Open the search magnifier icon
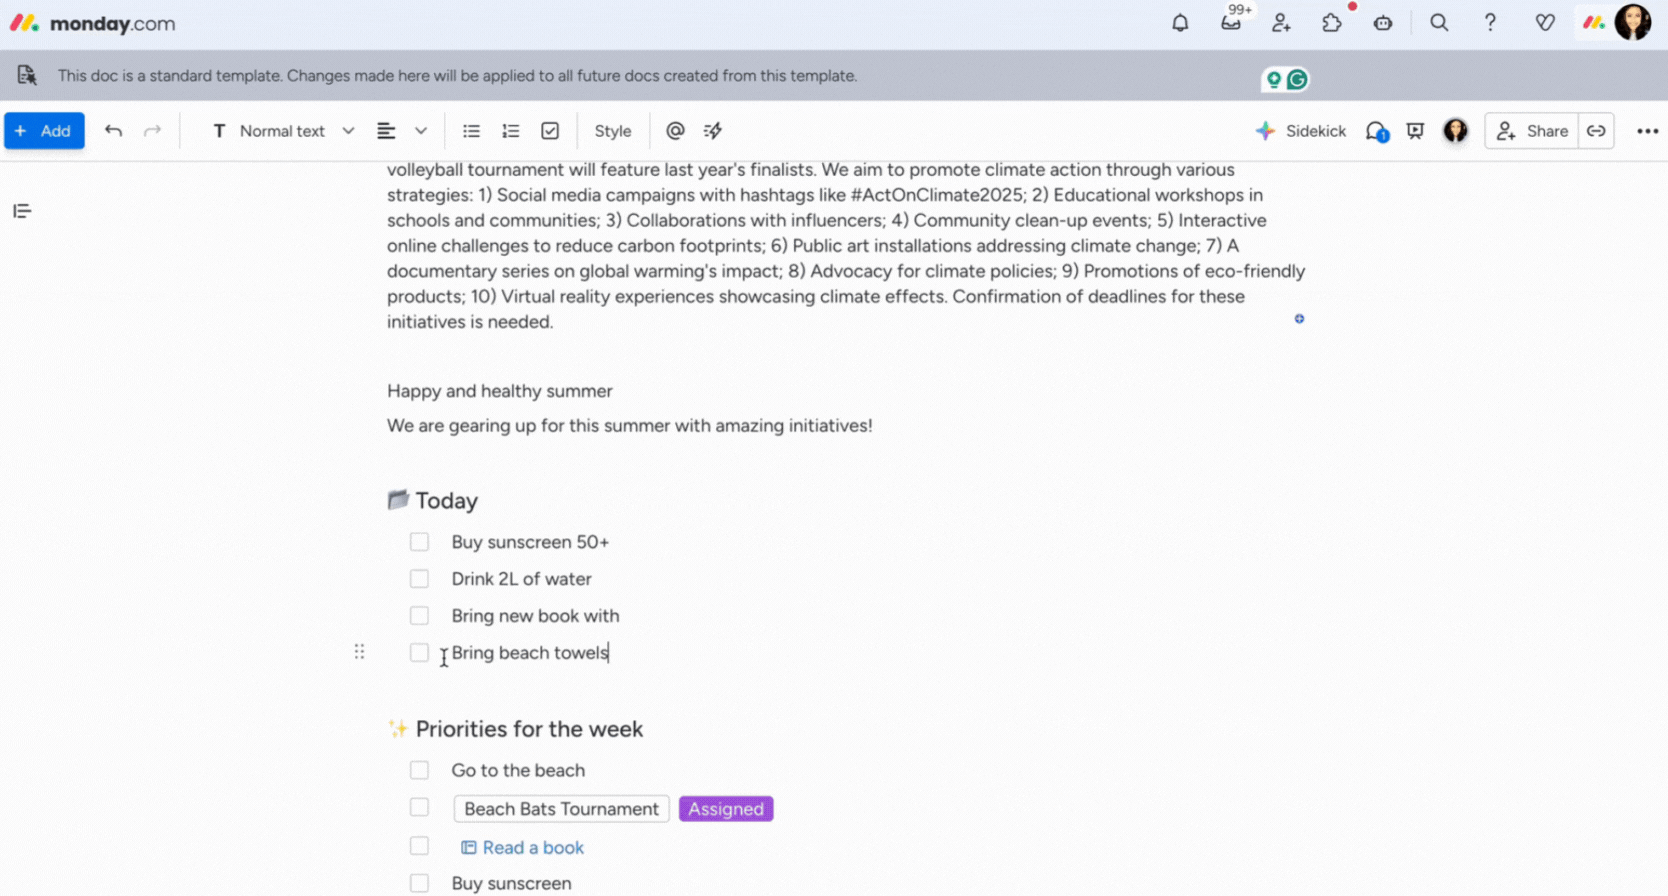 coord(1439,23)
